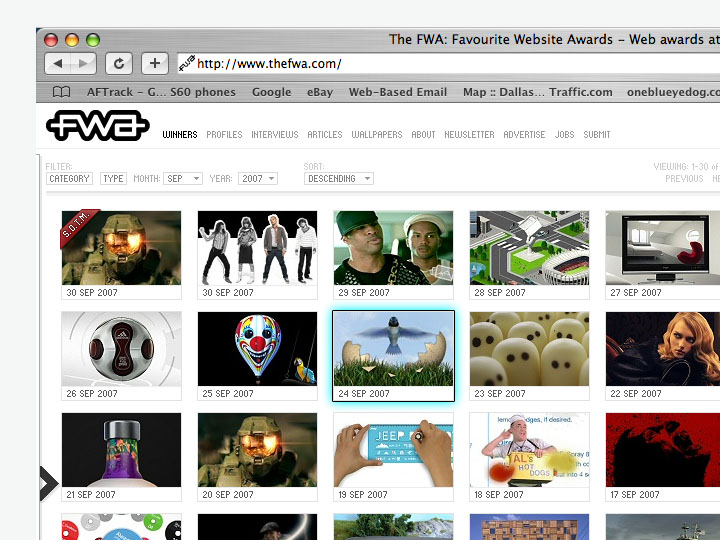Open the AFTrack bookmark

[161, 92]
